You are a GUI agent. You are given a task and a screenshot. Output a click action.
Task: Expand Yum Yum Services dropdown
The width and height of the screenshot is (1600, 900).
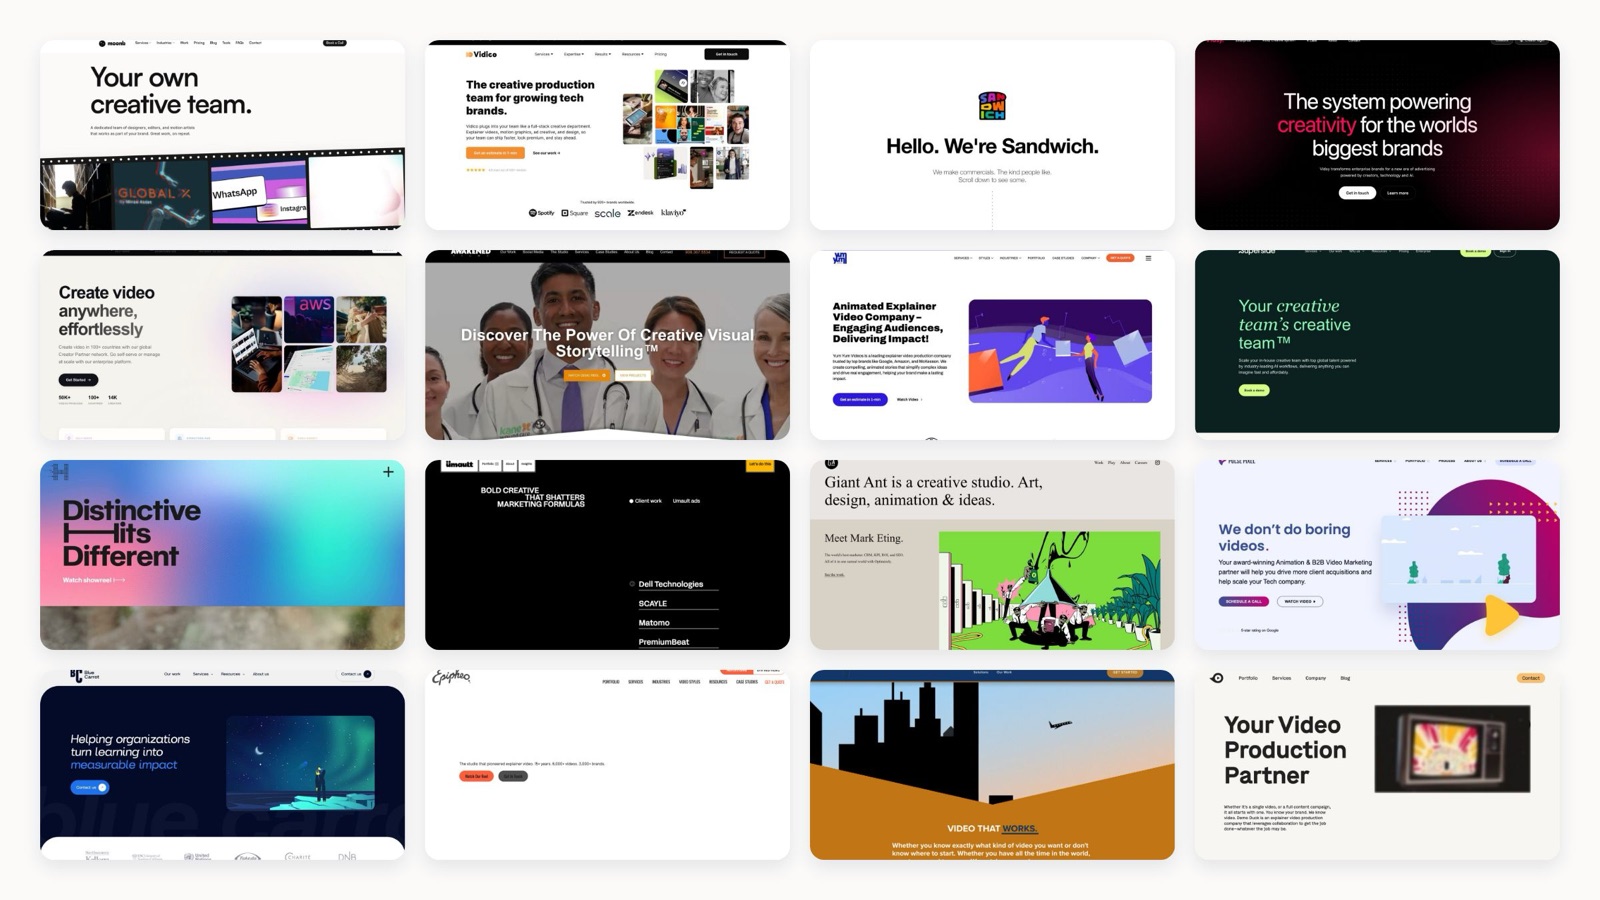click(x=963, y=258)
